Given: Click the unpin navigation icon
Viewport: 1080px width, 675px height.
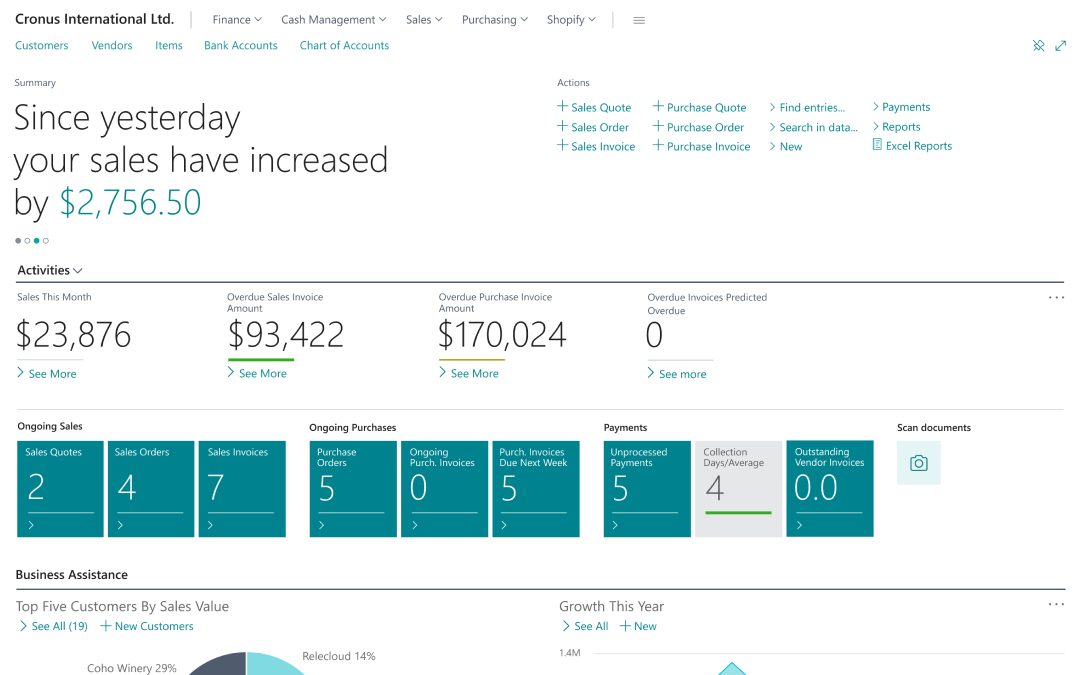Looking at the screenshot, I should 1038,45.
